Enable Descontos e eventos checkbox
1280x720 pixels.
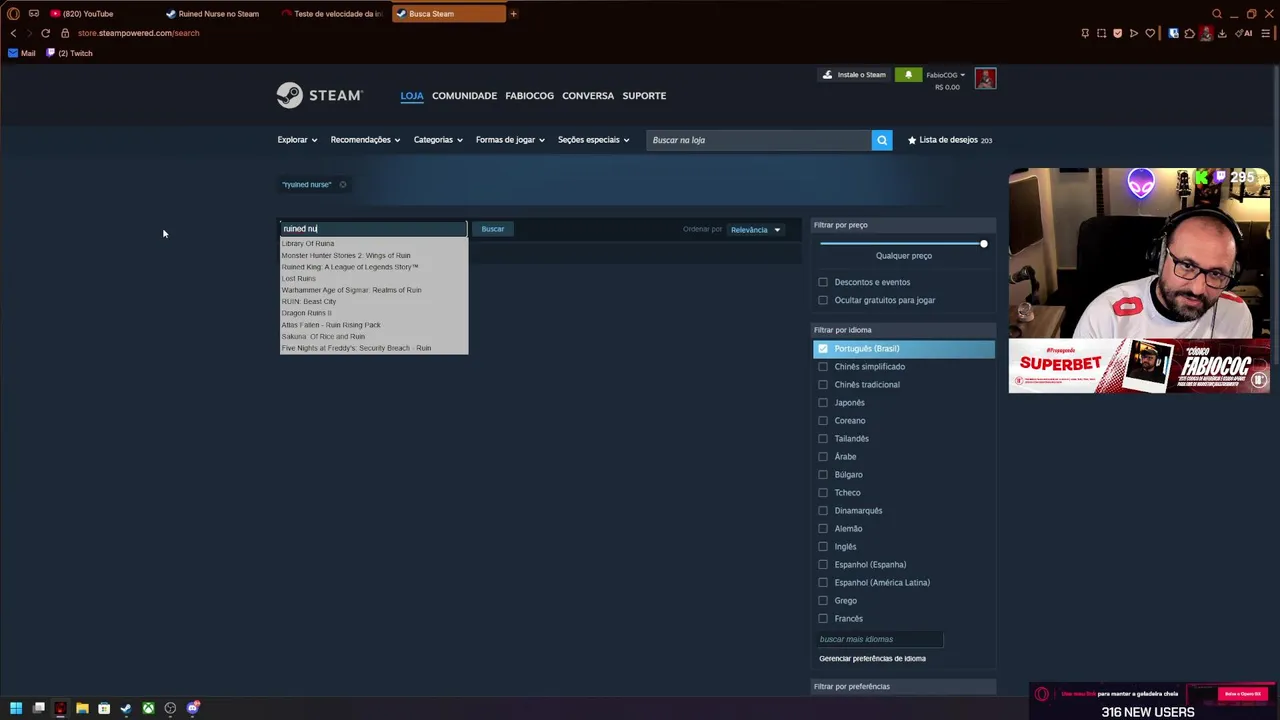coord(823,282)
